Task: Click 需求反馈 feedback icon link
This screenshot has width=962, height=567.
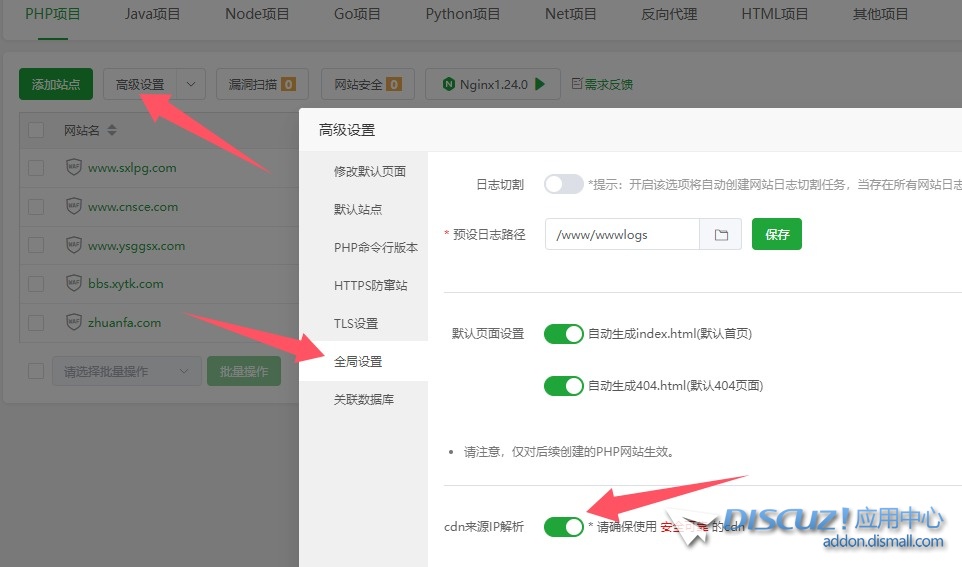Action: pyautogui.click(x=602, y=85)
